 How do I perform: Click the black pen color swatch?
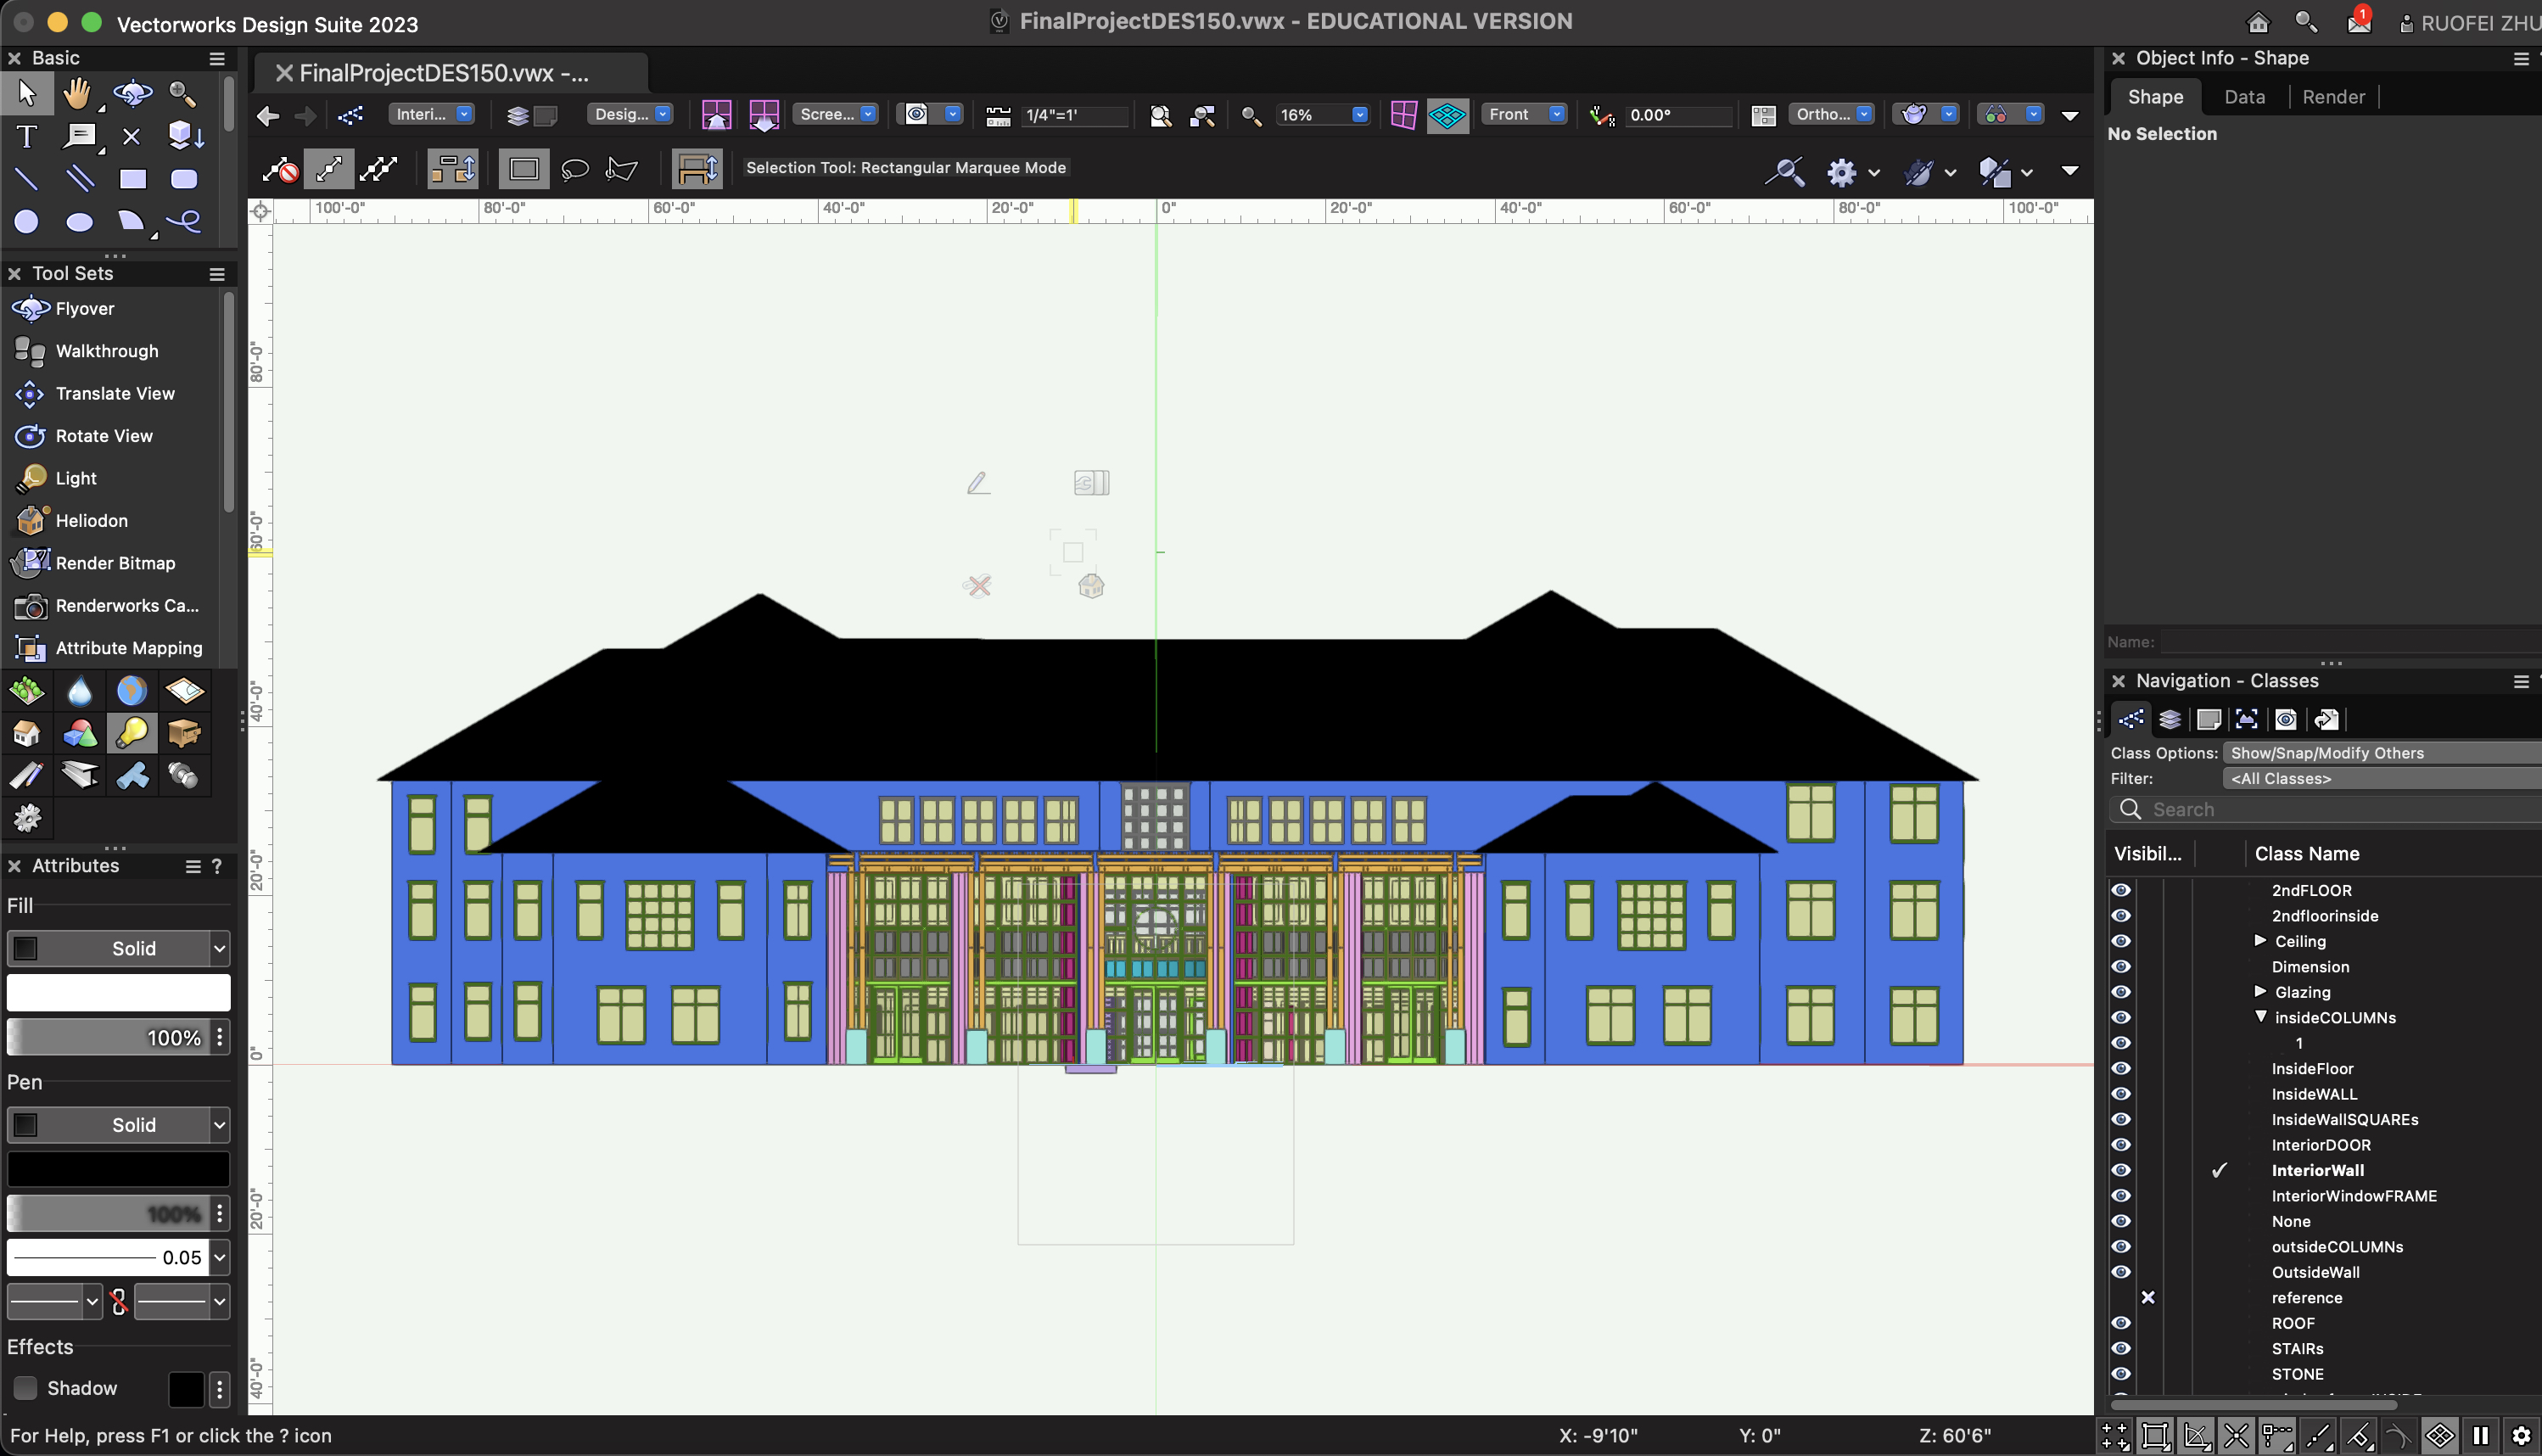119,1168
